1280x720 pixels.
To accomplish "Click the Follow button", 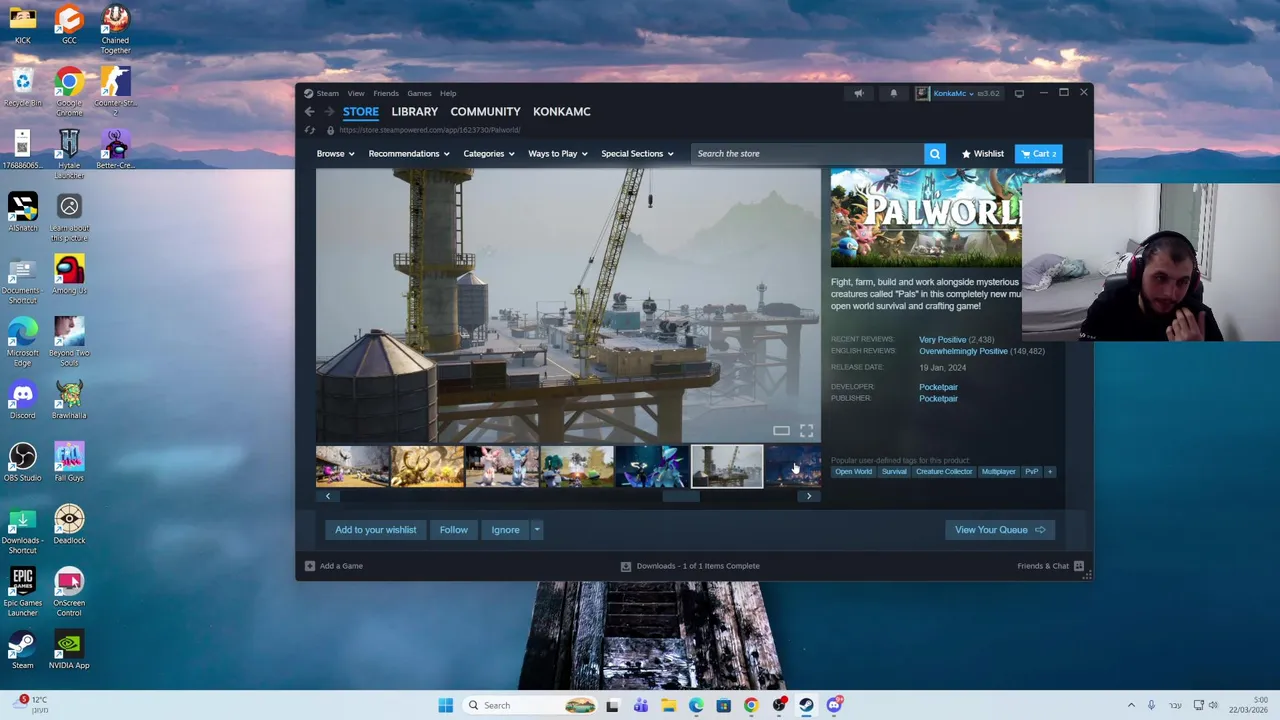I will (x=453, y=530).
